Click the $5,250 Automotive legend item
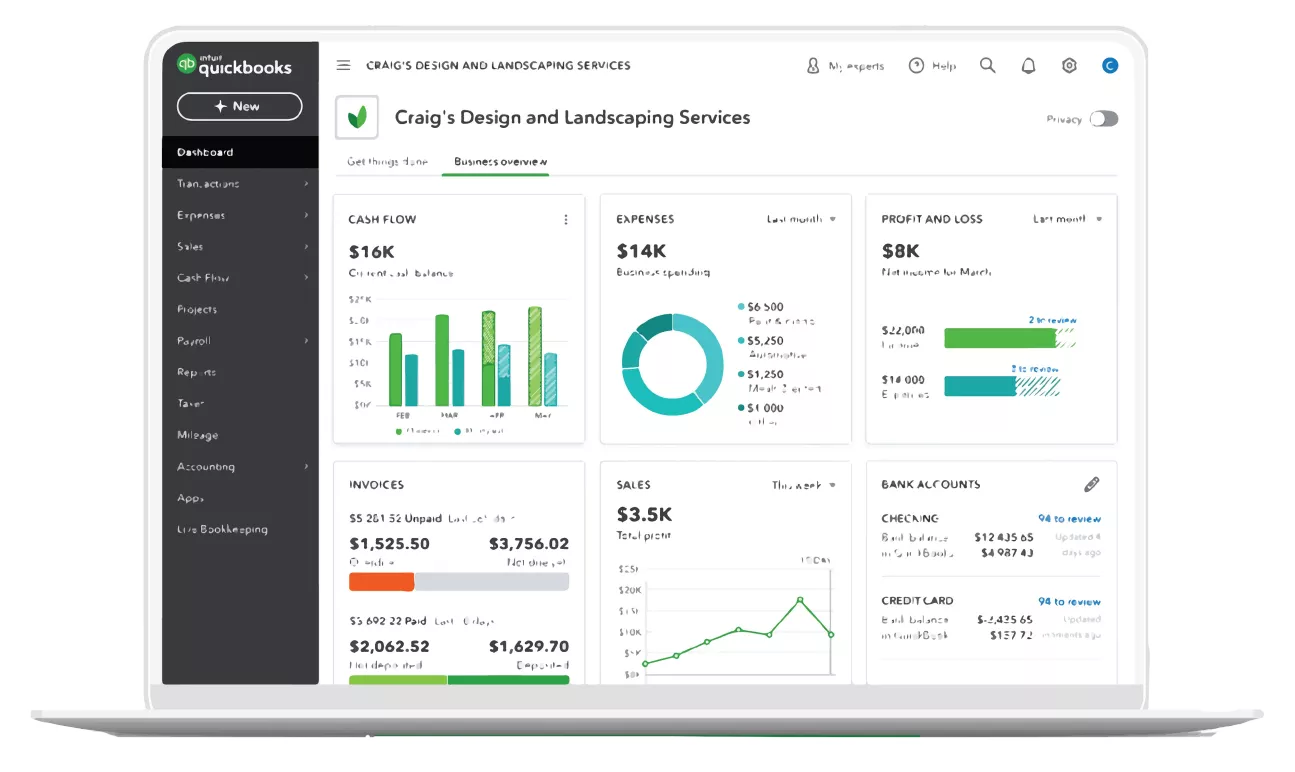The width and height of the screenshot is (1295, 772). point(772,347)
